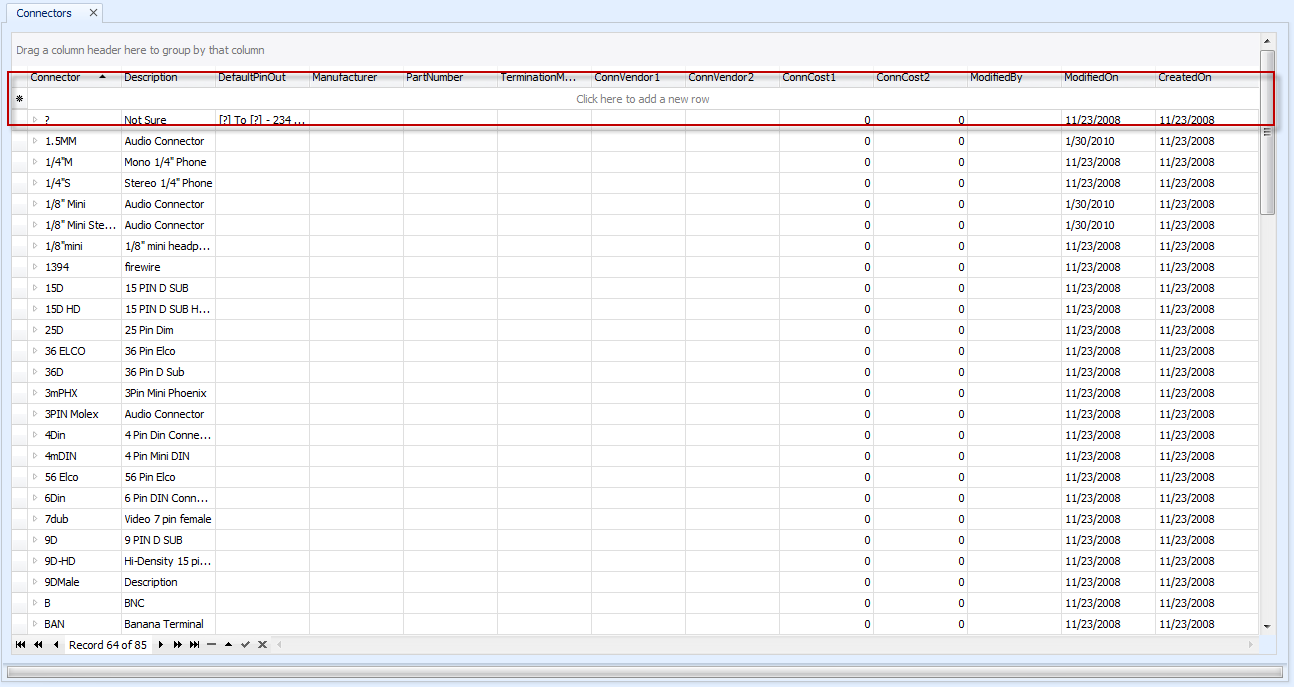Expand the '?' connector row
The width and height of the screenshot is (1294, 687).
35,120
